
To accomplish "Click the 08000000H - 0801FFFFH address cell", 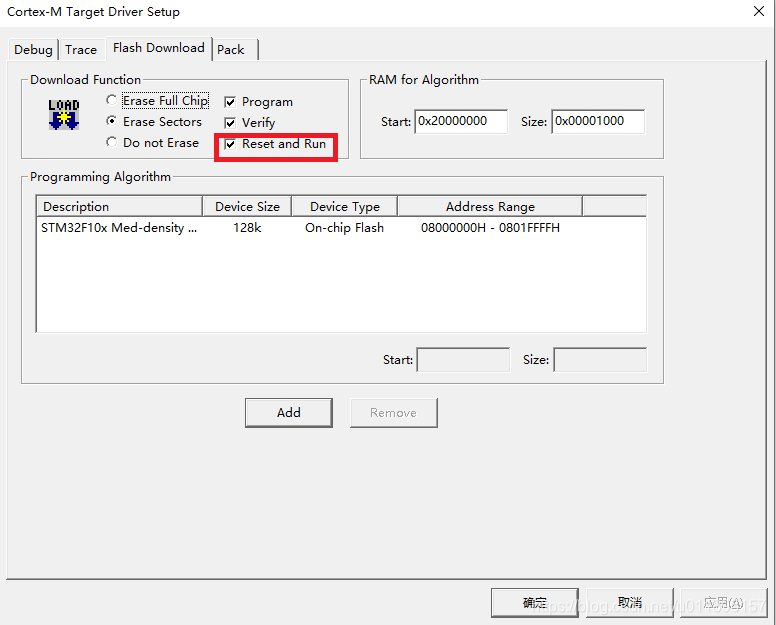I will 490,228.
